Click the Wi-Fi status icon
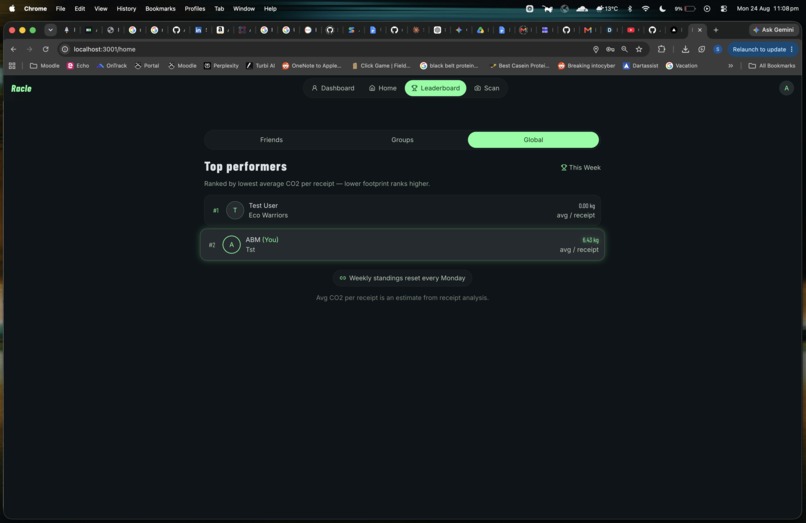Screen dimensions: 806x523 646,9
